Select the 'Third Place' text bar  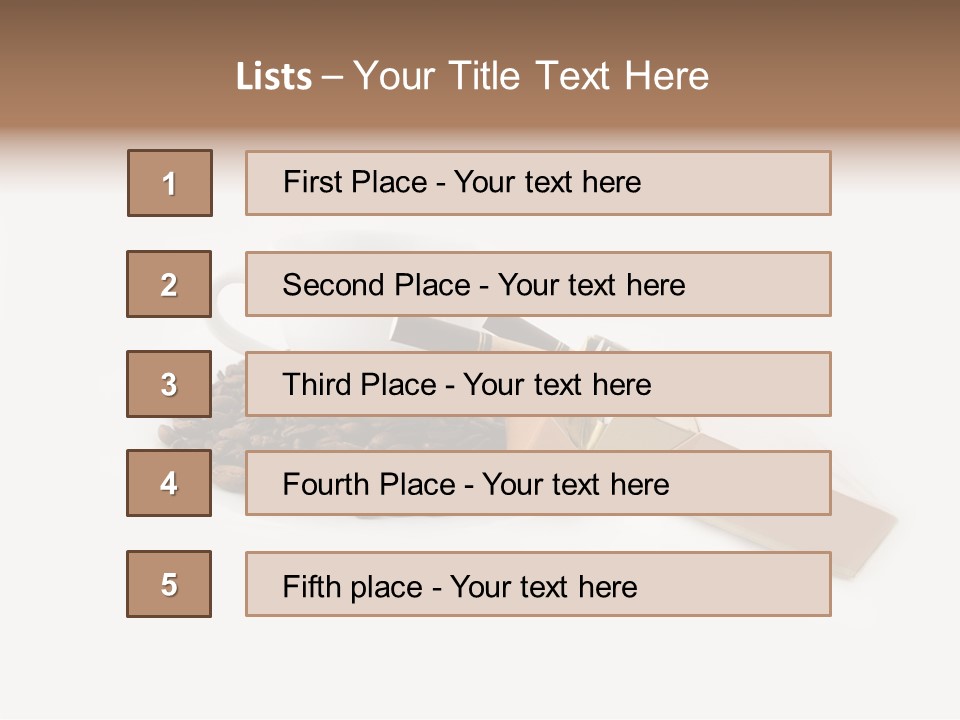(x=538, y=384)
